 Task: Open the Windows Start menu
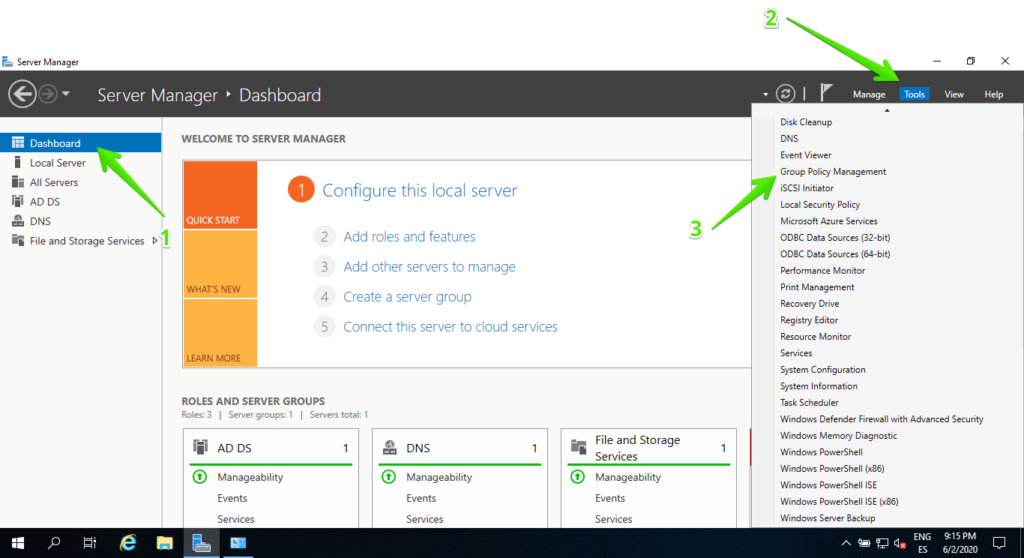(x=18, y=543)
